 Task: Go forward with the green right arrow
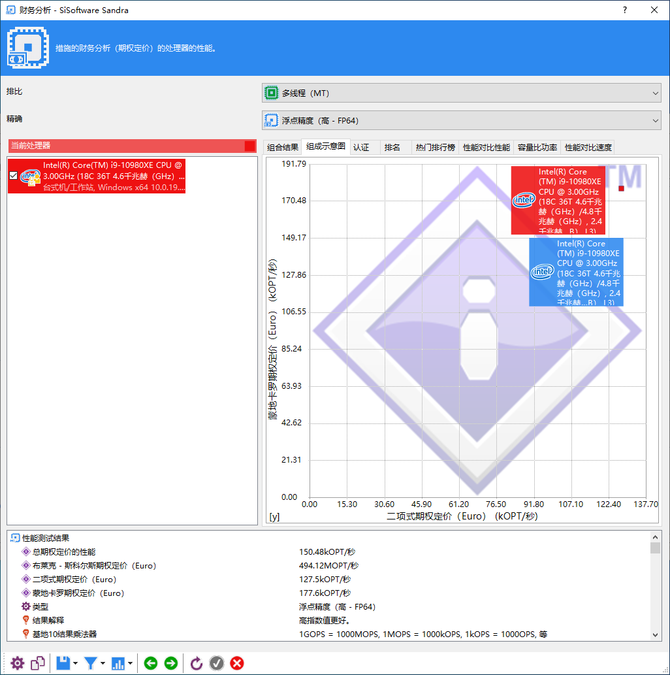point(171,663)
